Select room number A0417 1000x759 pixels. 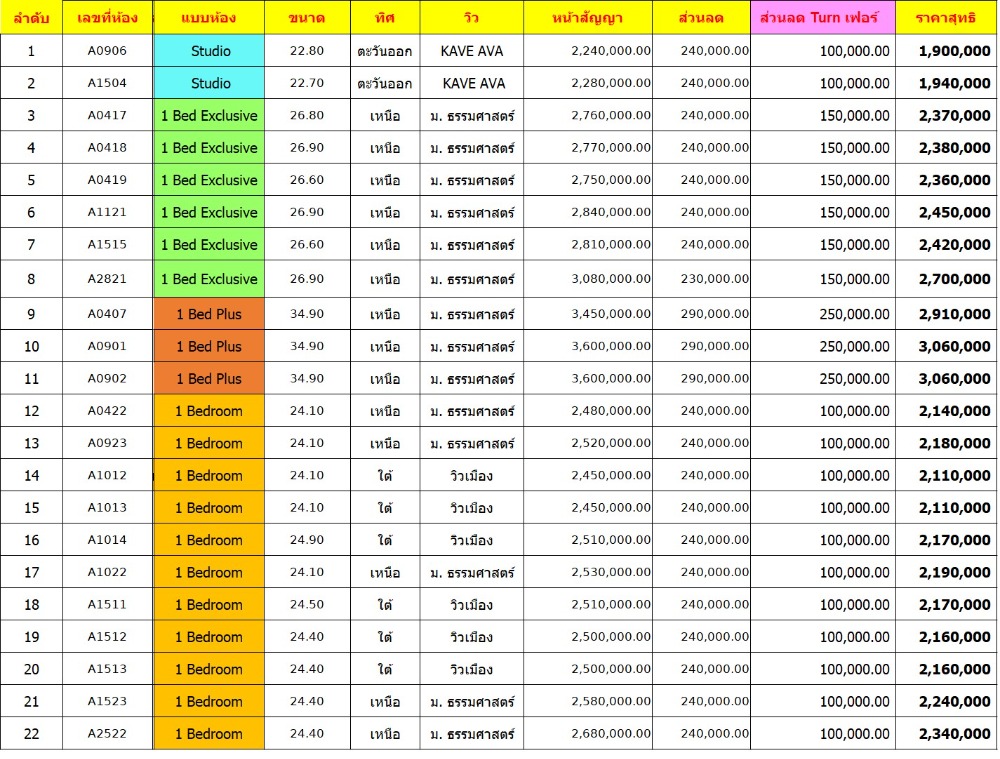(x=107, y=115)
